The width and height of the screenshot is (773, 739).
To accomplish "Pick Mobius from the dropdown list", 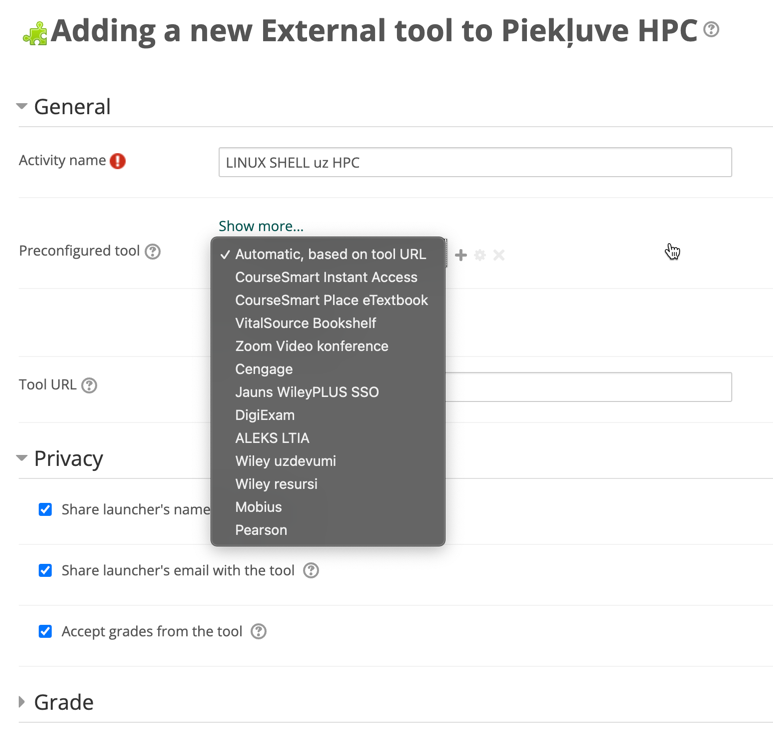I will tap(328, 507).
